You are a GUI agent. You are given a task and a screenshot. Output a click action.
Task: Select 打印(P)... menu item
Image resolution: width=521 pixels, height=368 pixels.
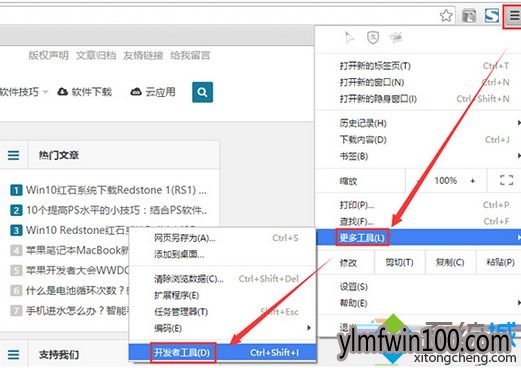pyautogui.click(x=418, y=205)
